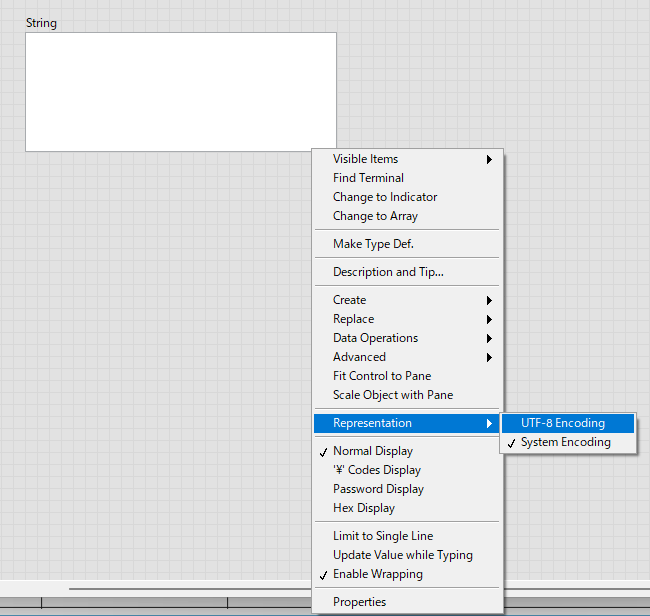
Task: Select Find Terminal from context menu
Action: point(407,178)
